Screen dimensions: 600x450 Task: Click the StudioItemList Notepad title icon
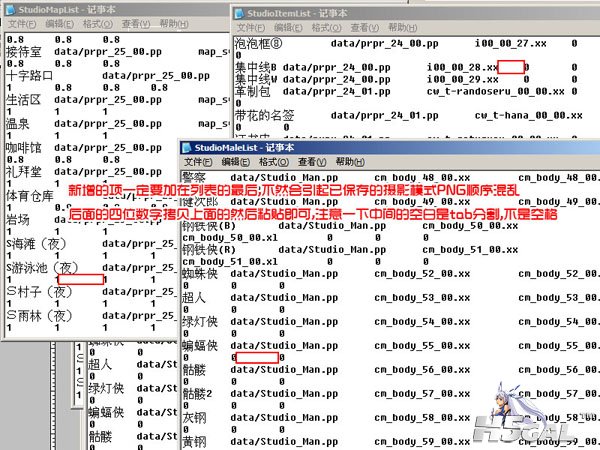[x=240, y=13]
